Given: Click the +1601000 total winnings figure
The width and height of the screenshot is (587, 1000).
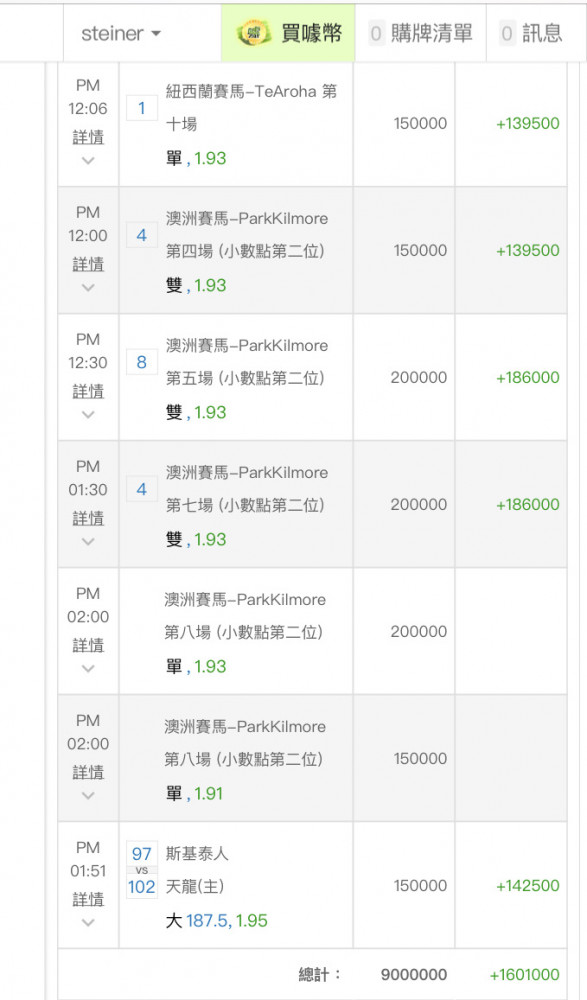Looking at the screenshot, I should [524, 974].
